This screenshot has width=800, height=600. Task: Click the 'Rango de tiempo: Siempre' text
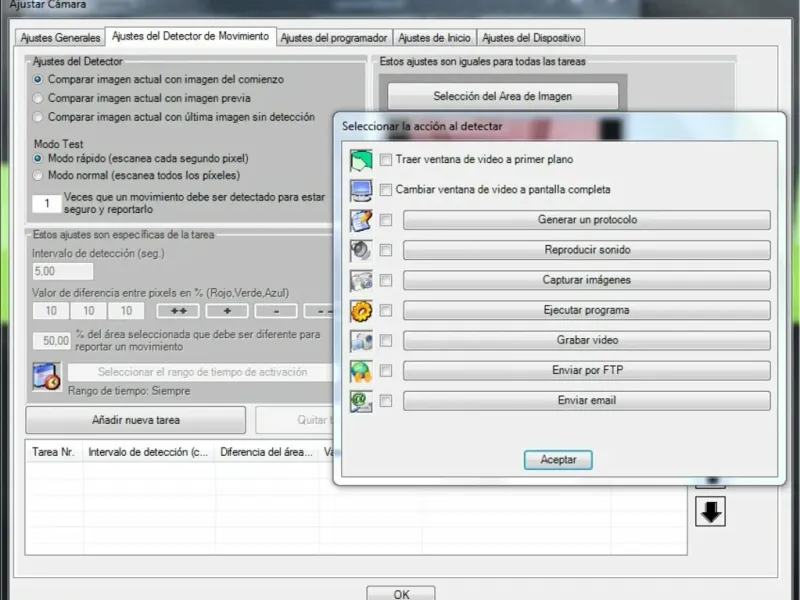(129, 391)
